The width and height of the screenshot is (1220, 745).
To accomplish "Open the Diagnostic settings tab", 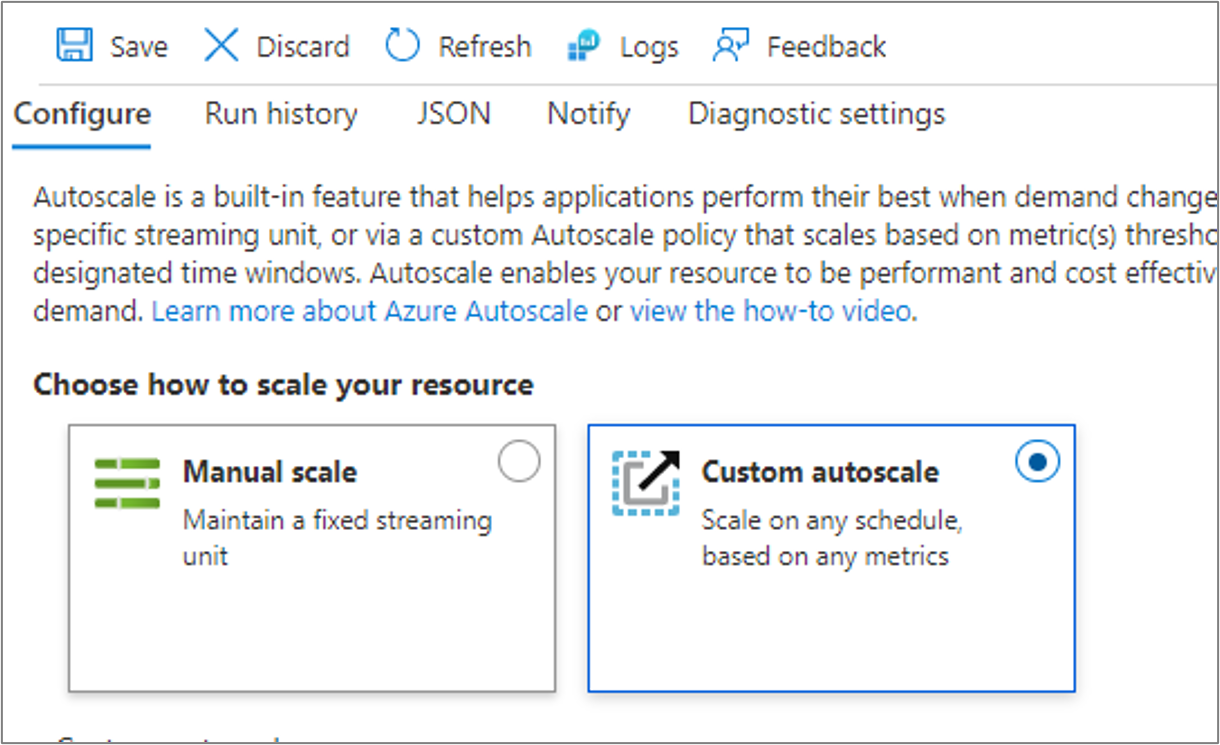I will [x=816, y=114].
